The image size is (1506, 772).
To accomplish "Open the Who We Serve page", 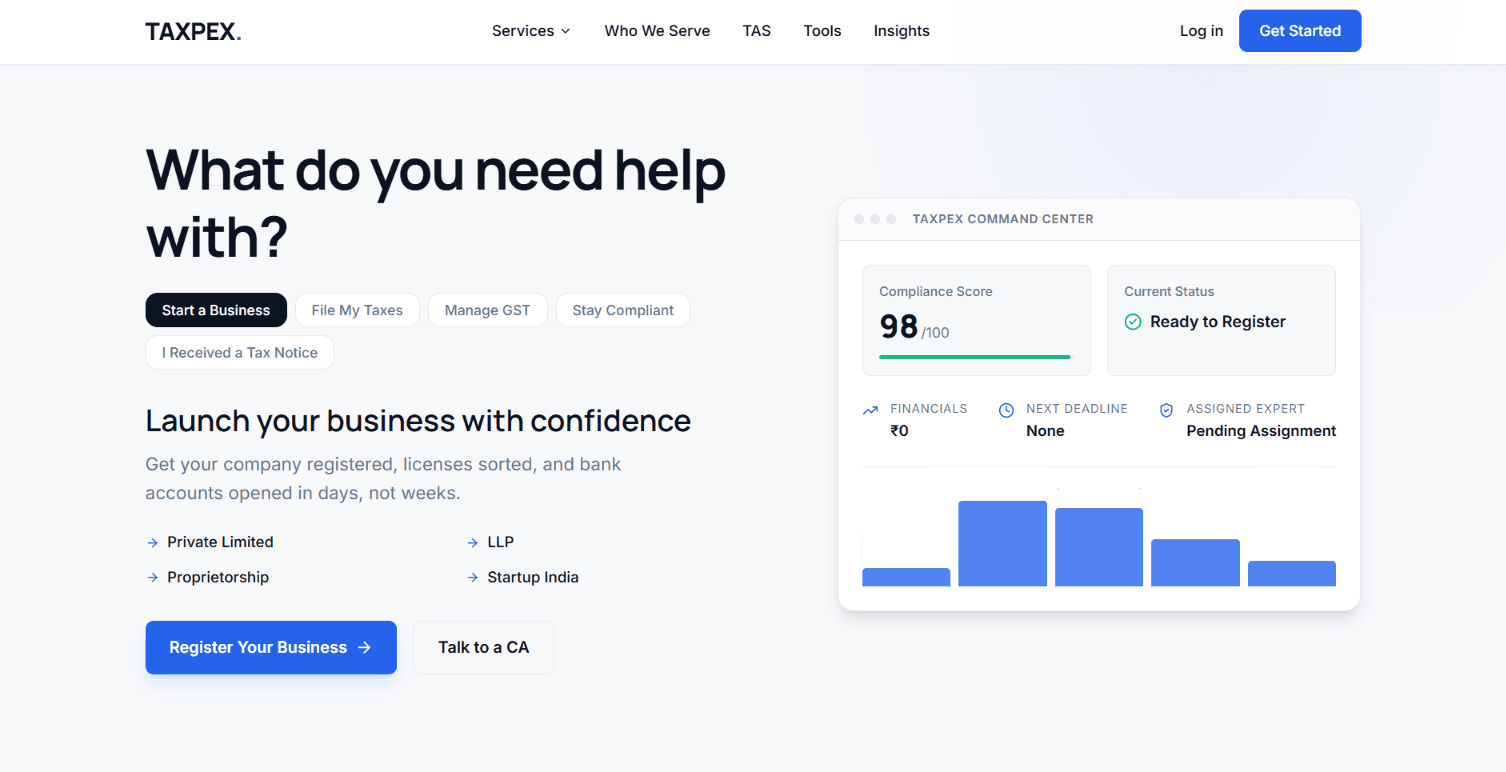I will [x=657, y=31].
